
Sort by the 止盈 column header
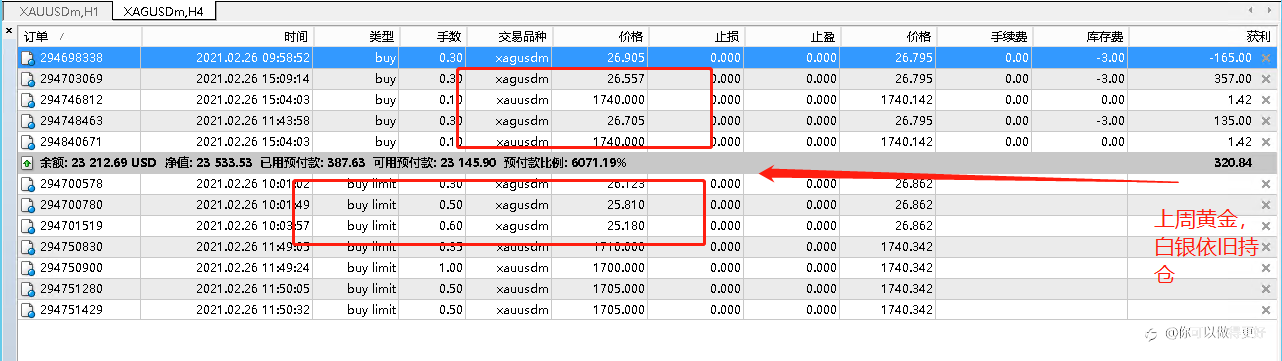793,36
